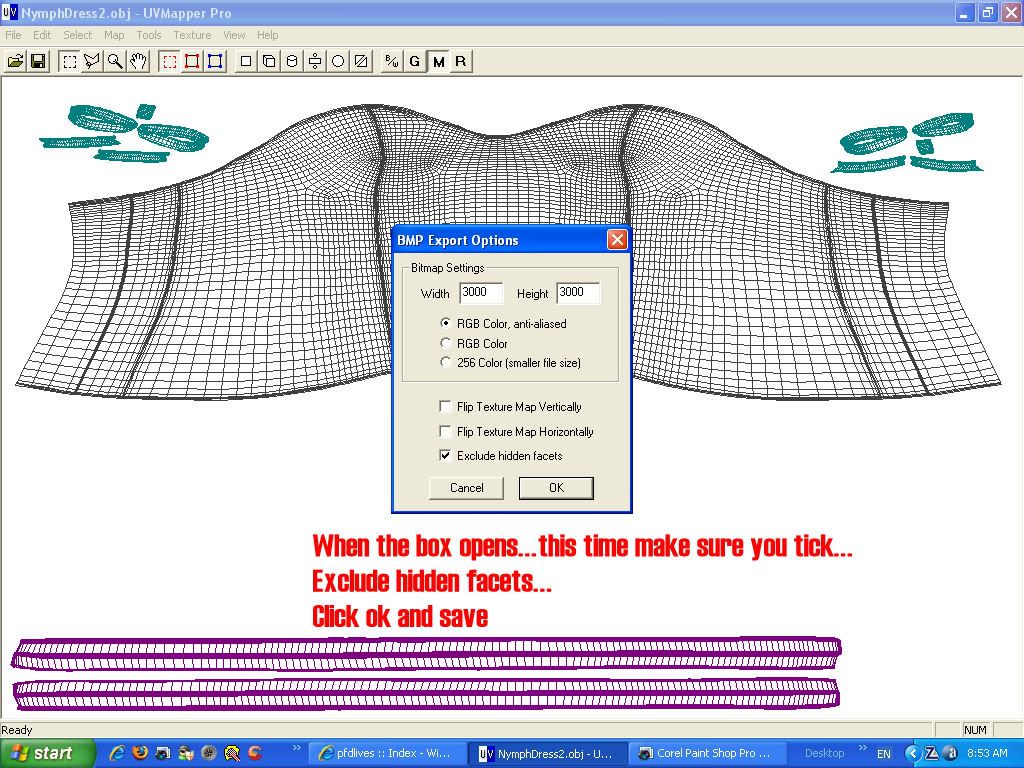Cancel the BMP export dialog
This screenshot has height=768, width=1024.
(466, 488)
